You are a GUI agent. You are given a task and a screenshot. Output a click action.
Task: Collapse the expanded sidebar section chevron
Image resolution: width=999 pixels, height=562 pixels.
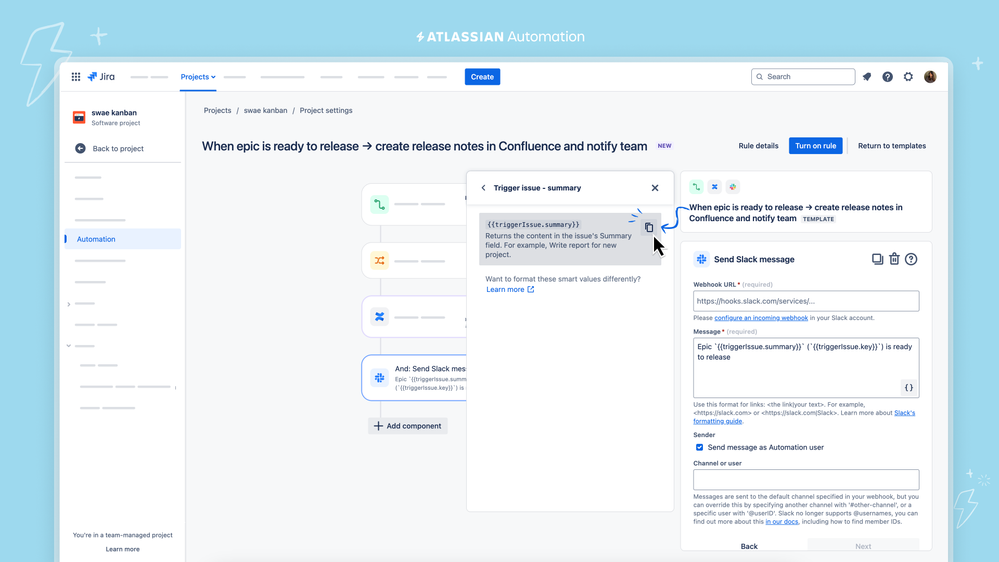[69, 346]
